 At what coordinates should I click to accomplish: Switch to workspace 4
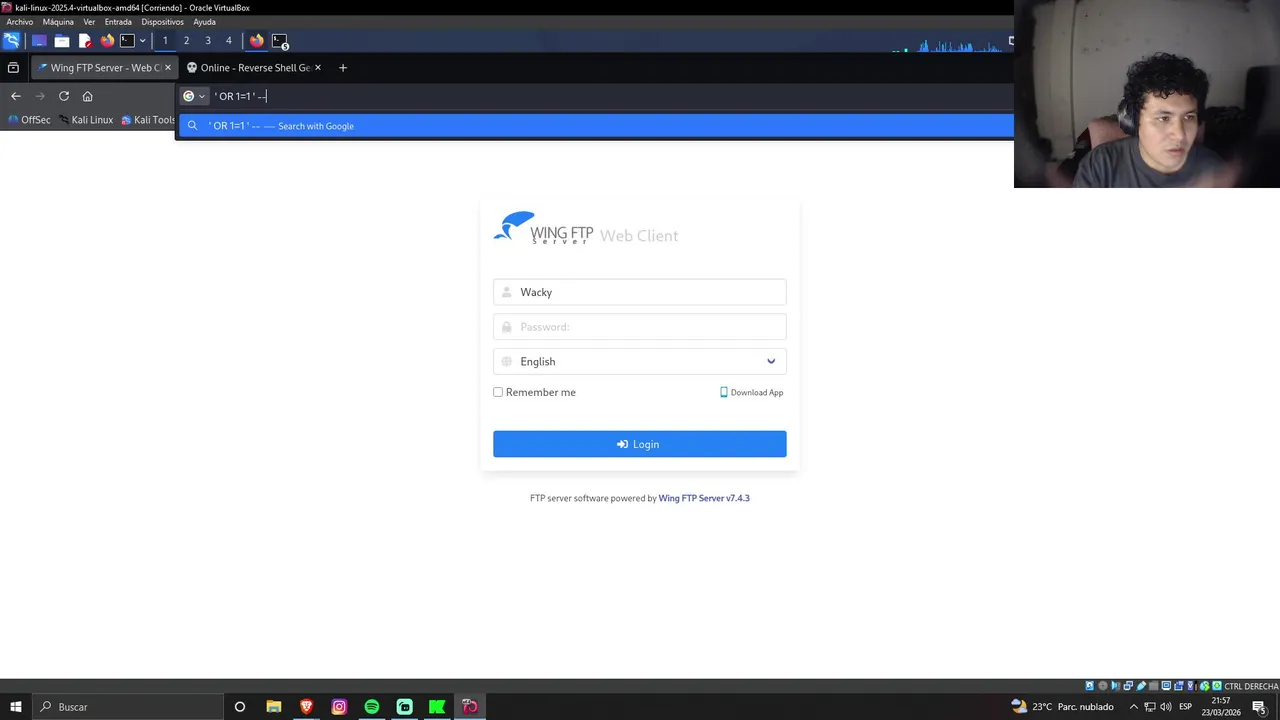point(228,41)
